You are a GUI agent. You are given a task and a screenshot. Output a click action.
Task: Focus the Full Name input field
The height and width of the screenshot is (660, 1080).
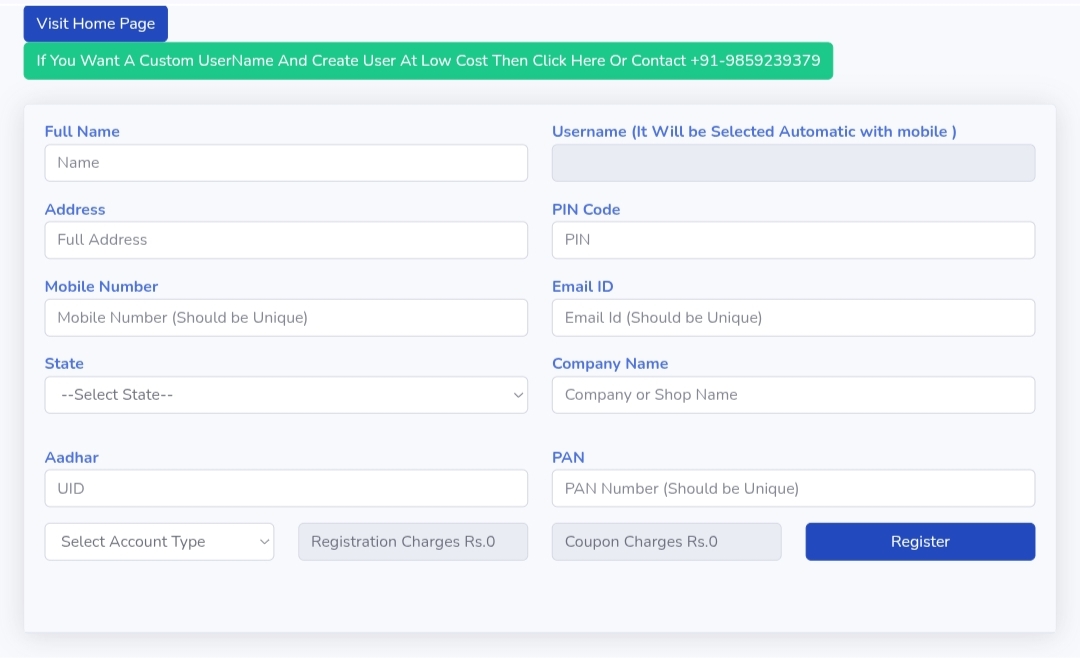[286, 163]
